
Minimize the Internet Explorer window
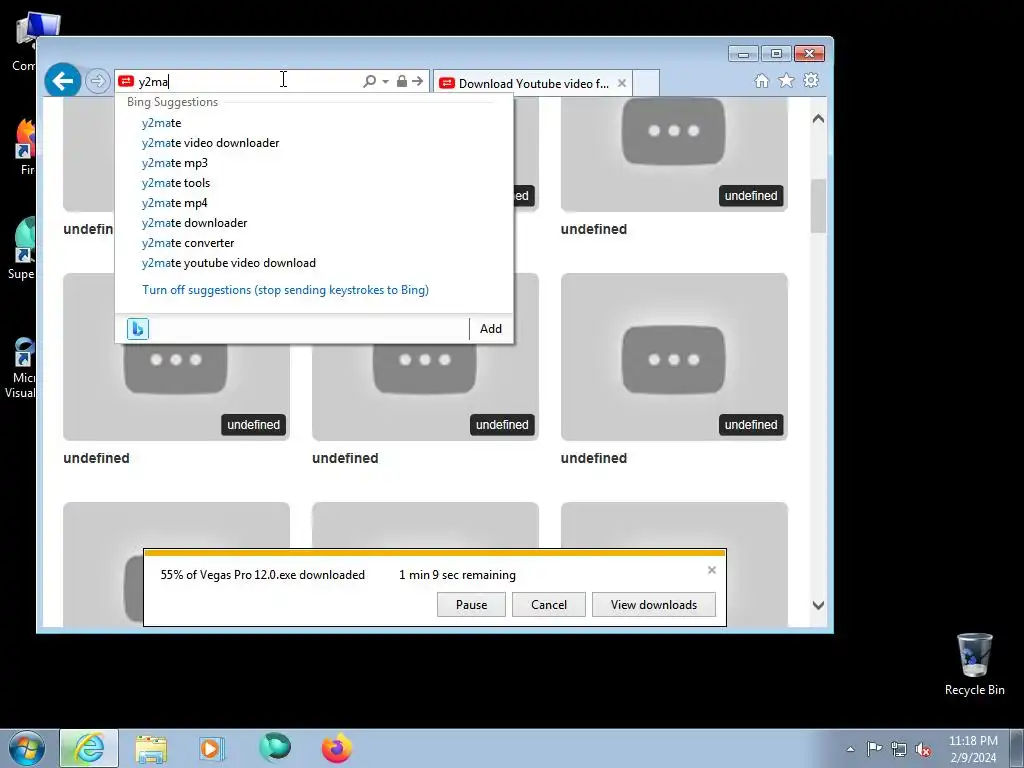(x=743, y=54)
